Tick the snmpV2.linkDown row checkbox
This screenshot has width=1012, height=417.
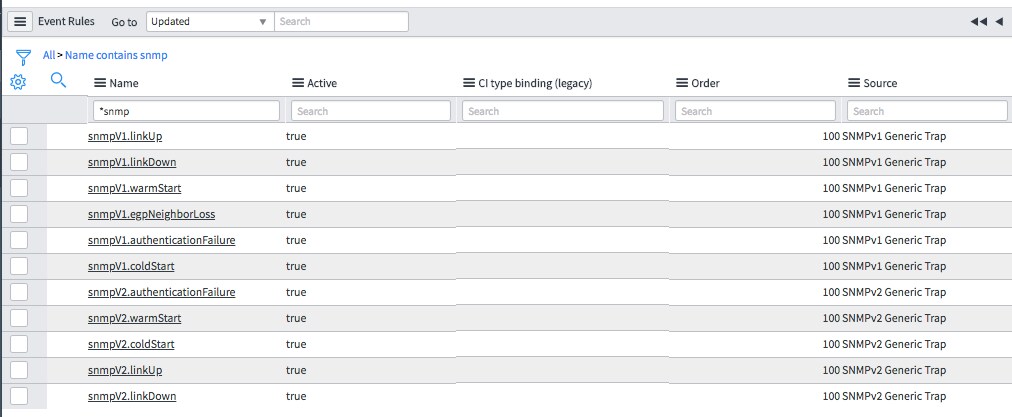pyautogui.click(x=19, y=396)
